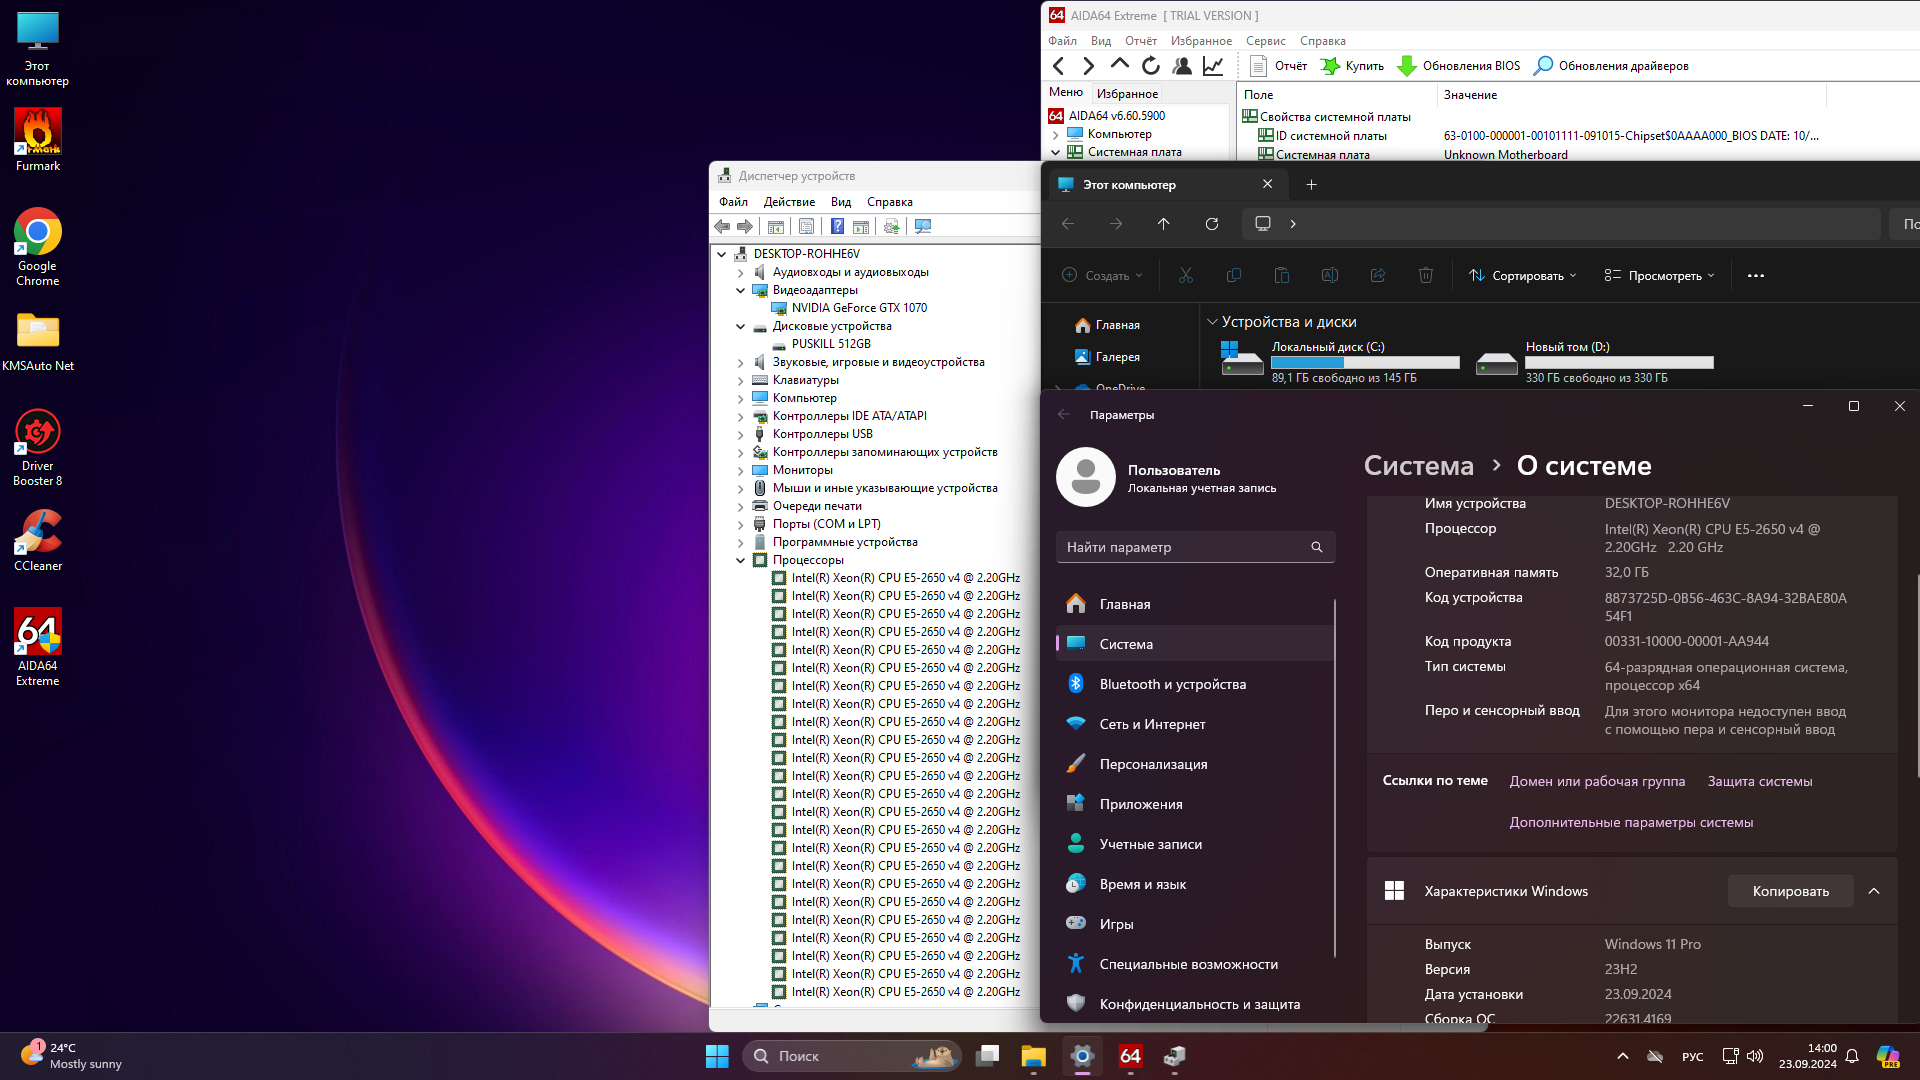The height and width of the screenshot is (1080, 1920).
Task: Click AIDA64 up-level arrow icon
Action: point(1120,66)
